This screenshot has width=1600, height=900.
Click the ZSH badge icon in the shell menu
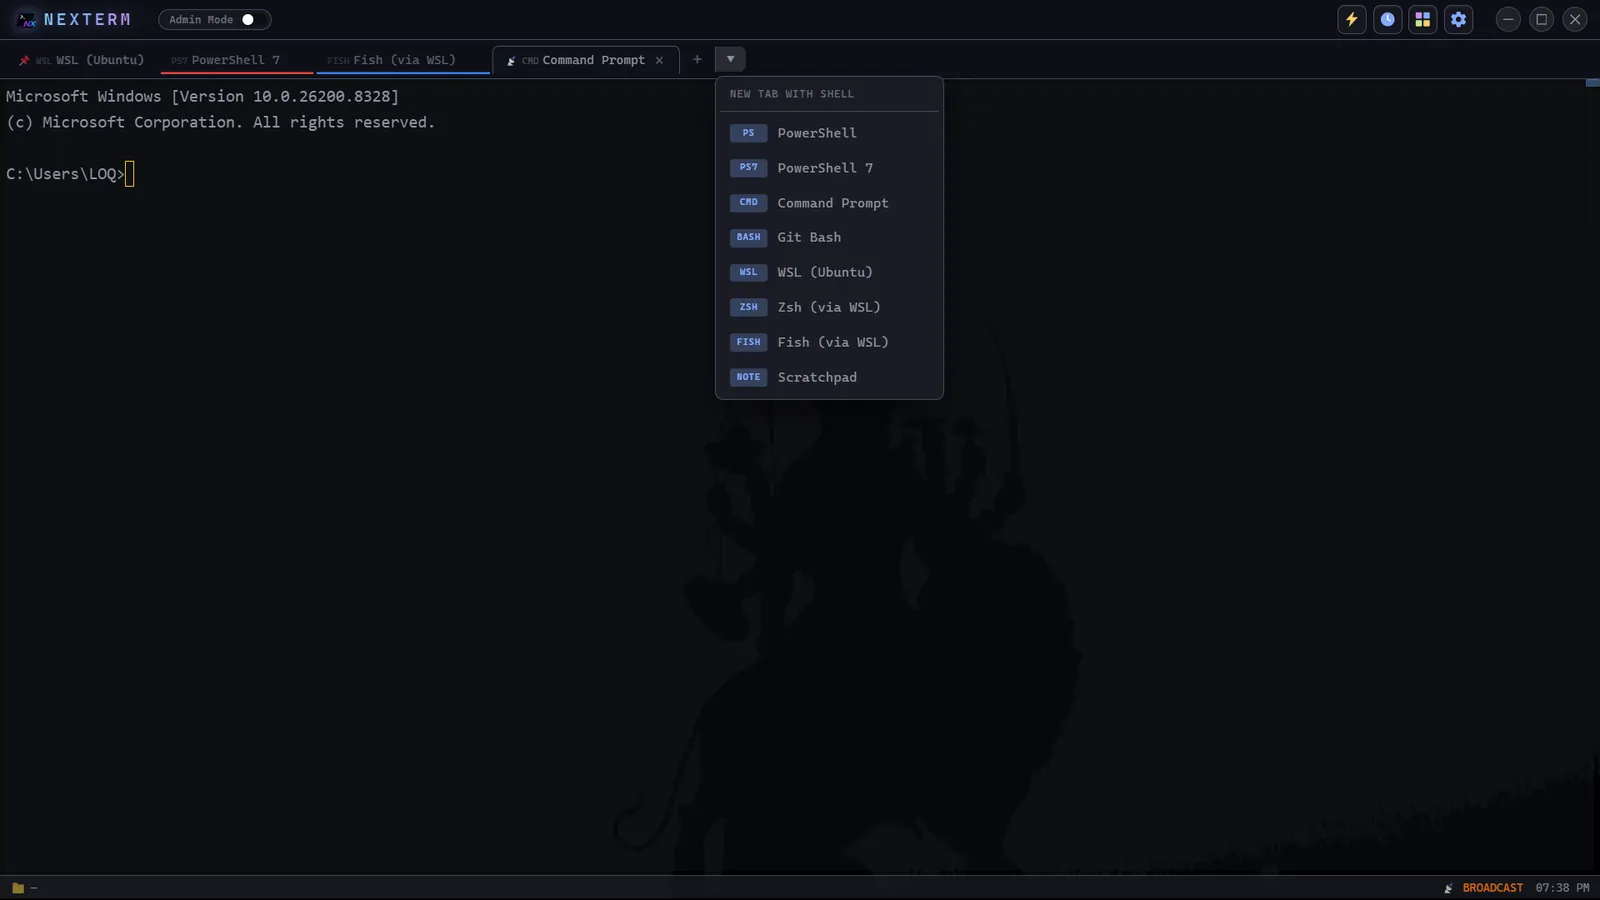(x=748, y=307)
